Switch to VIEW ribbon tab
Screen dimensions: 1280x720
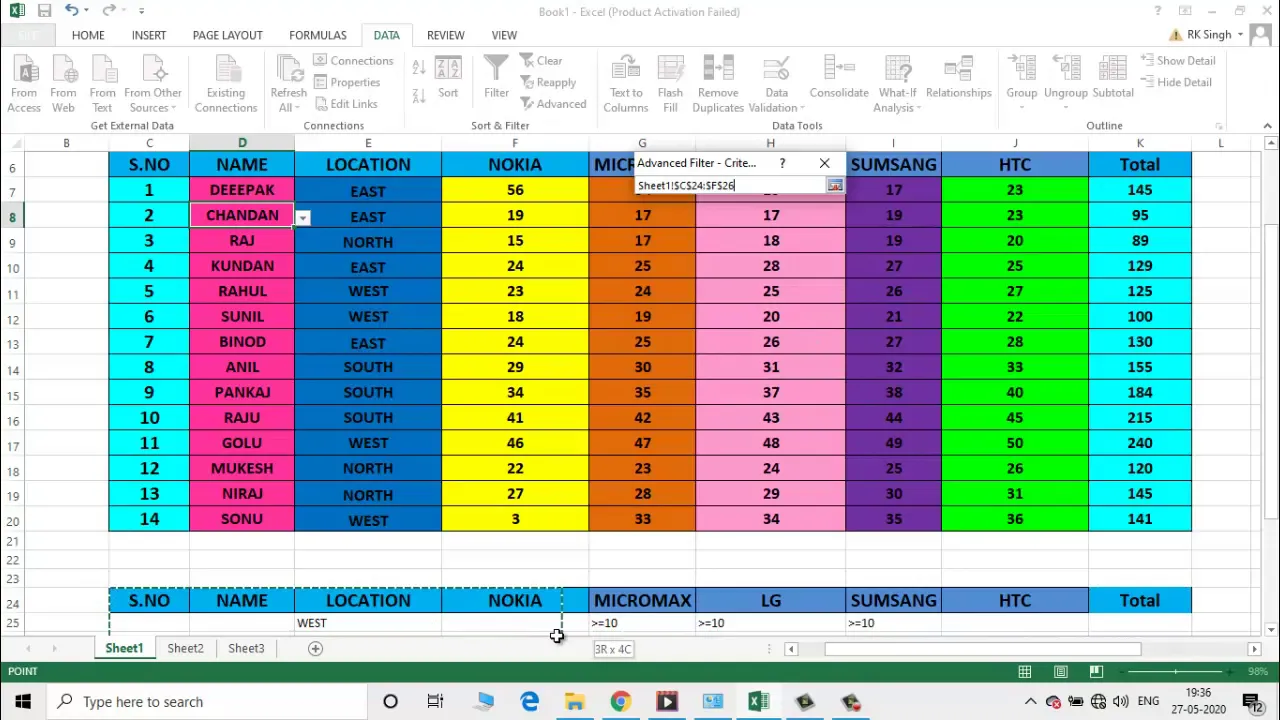(504, 35)
